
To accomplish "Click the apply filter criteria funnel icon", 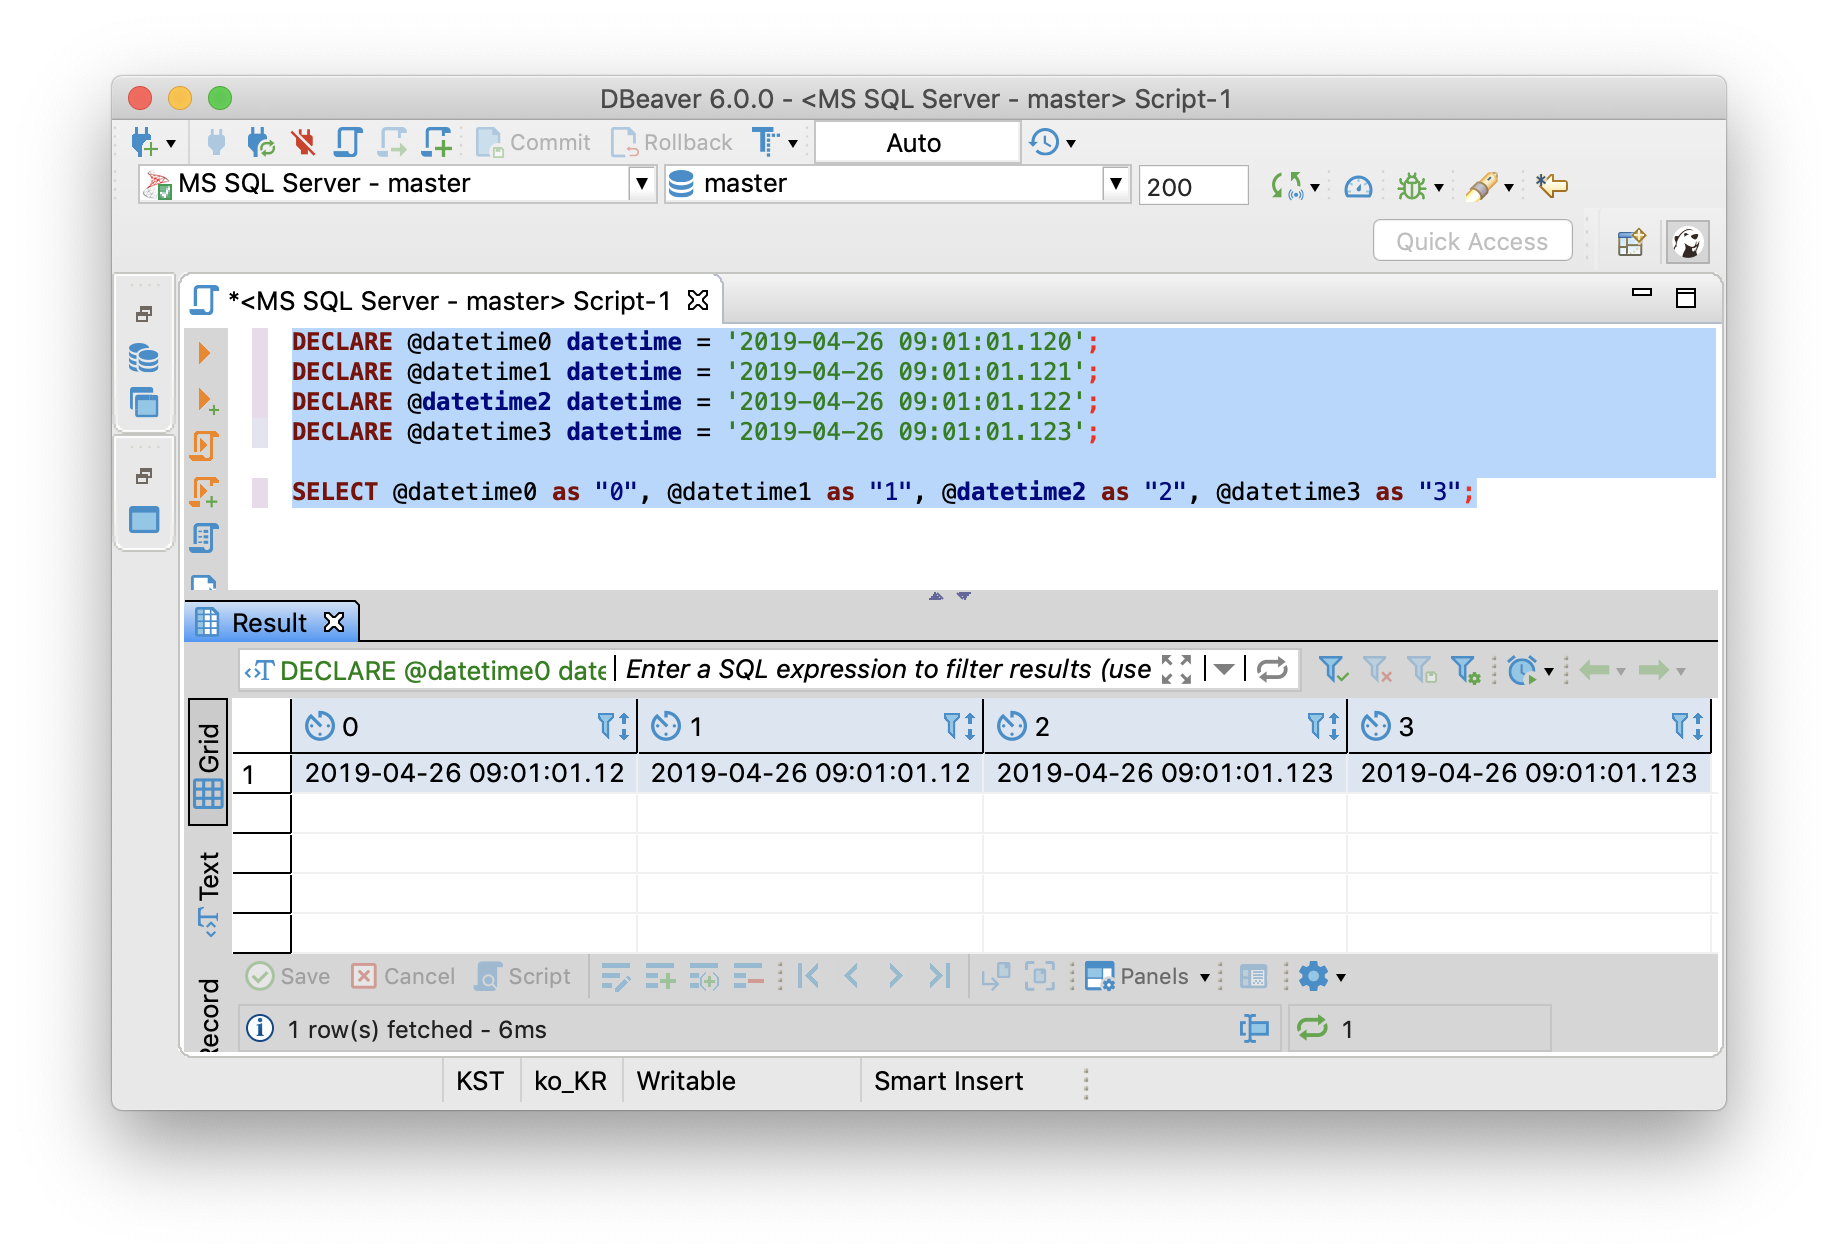I will (x=1332, y=669).
